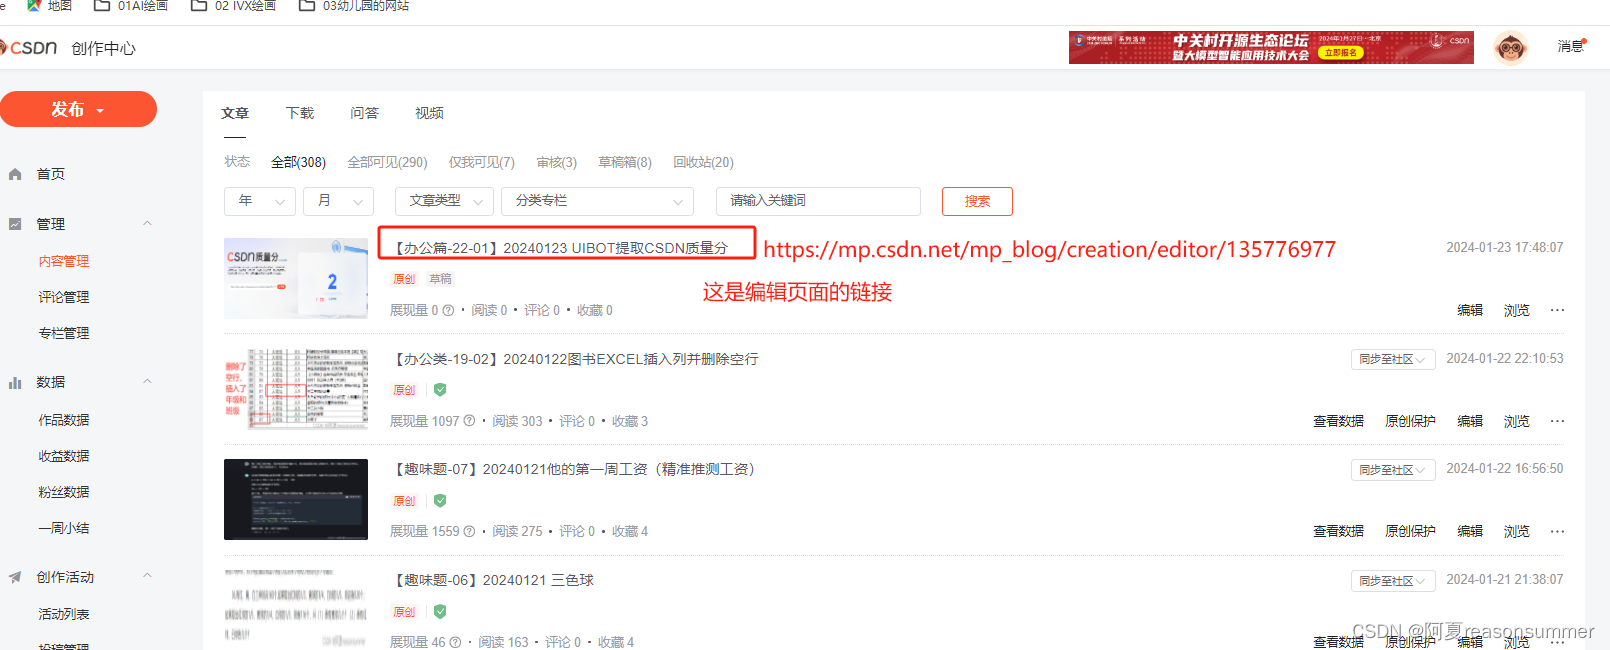The image size is (1610, 650).
Task: Collapse the 数据 sidebar section
Action: coord(147,382)
